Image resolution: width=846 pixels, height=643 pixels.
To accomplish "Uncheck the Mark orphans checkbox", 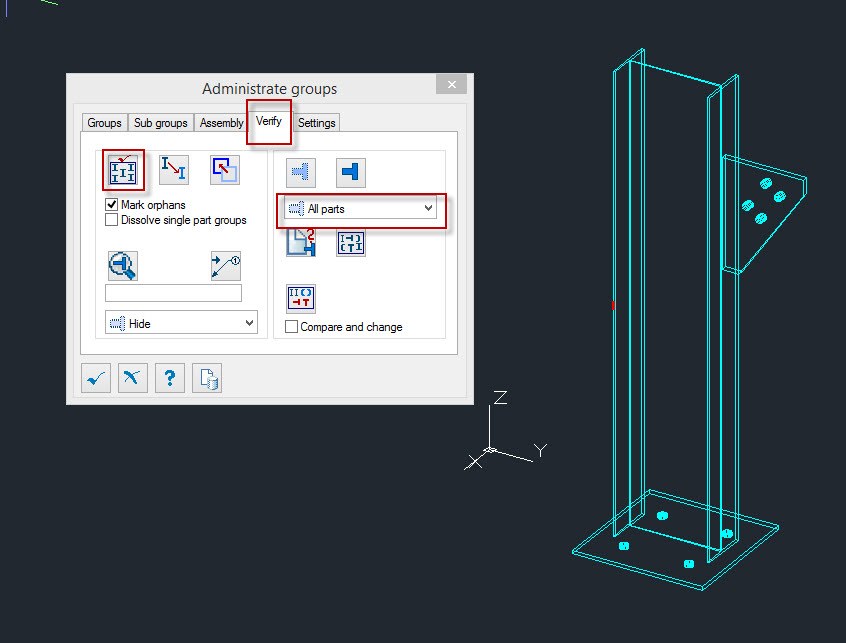I will tap(112, 205).
